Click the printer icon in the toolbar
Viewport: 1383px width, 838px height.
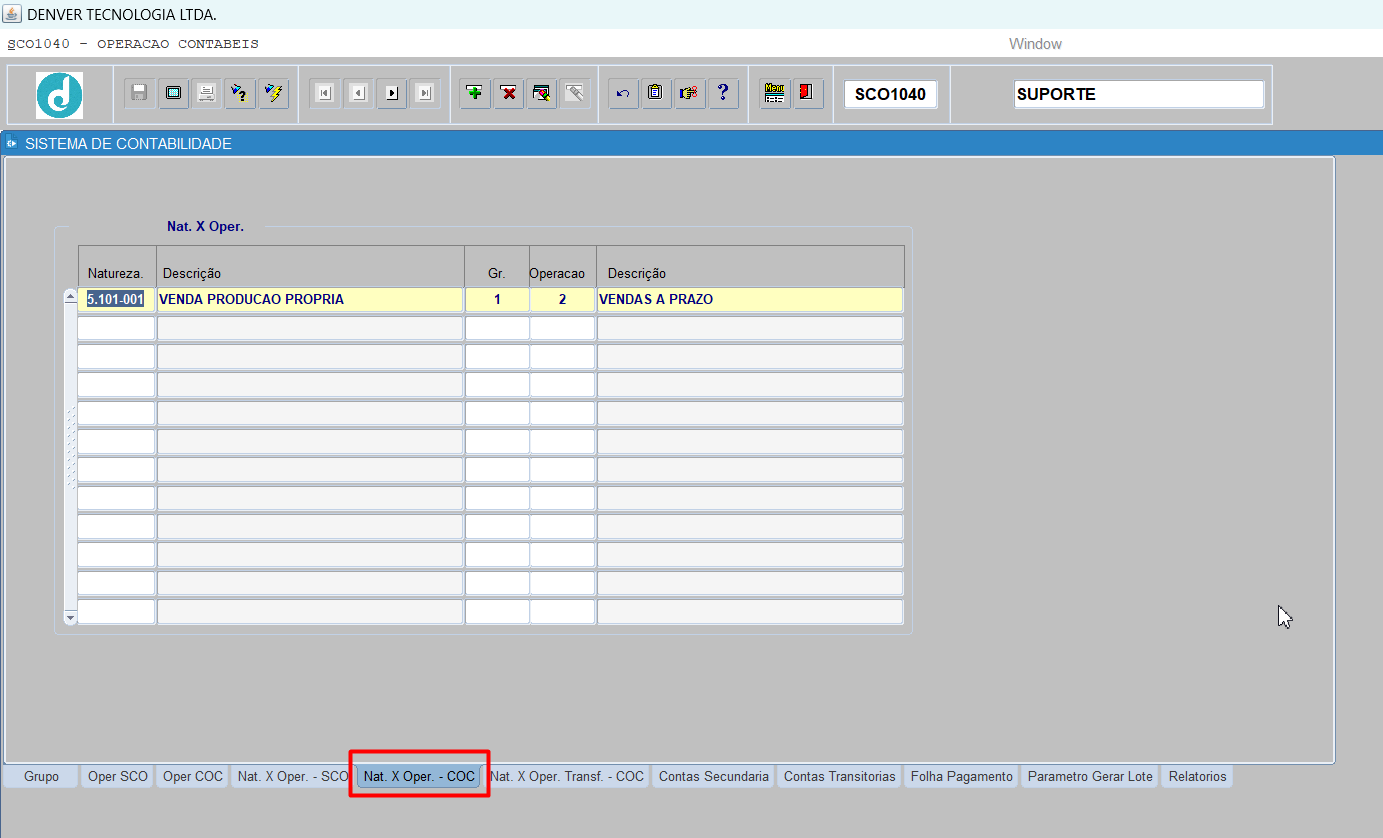(207, 93)
